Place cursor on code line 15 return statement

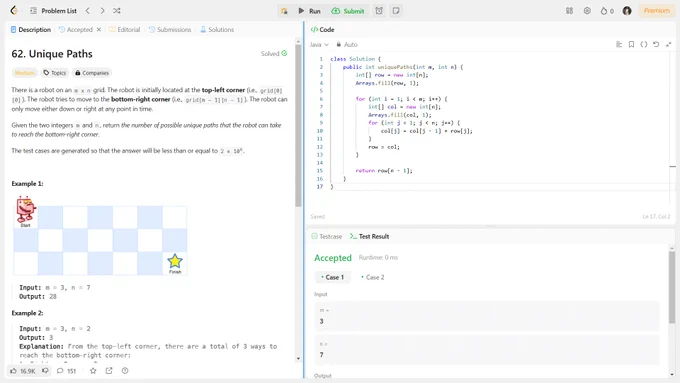click(384, 170)
